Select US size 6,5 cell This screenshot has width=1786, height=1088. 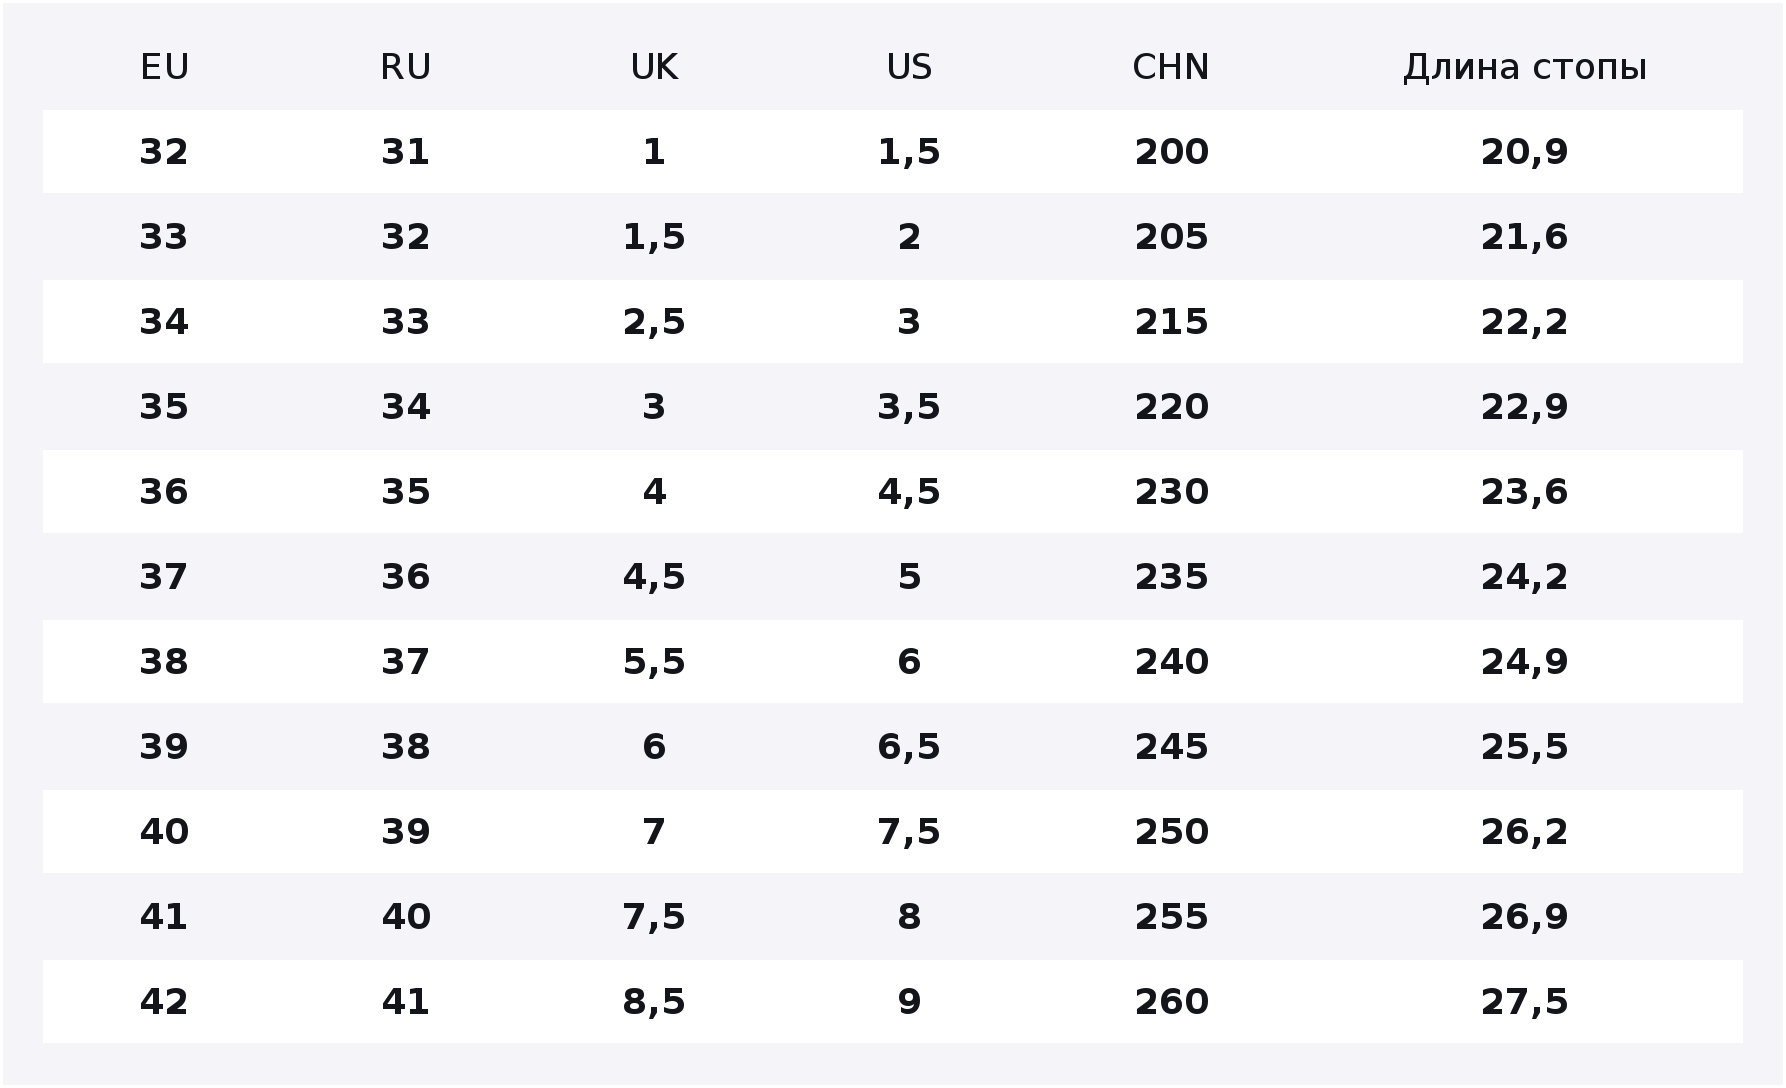[x=909, y=747]
